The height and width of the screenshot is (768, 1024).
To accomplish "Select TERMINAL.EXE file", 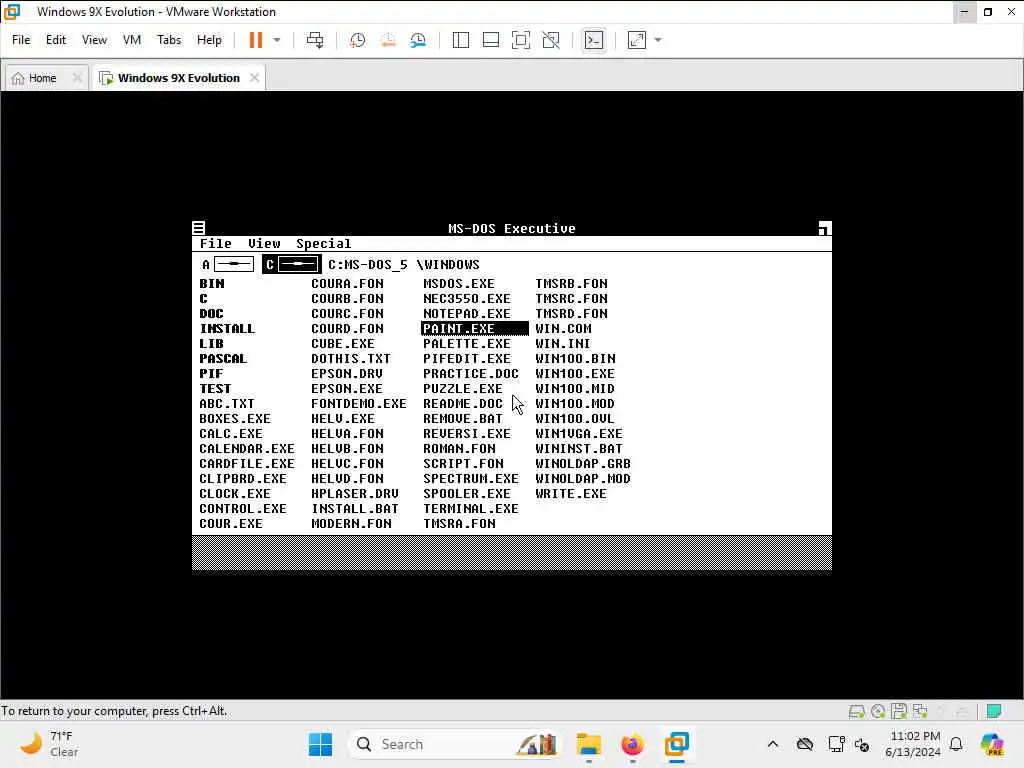I will (471, 509).
